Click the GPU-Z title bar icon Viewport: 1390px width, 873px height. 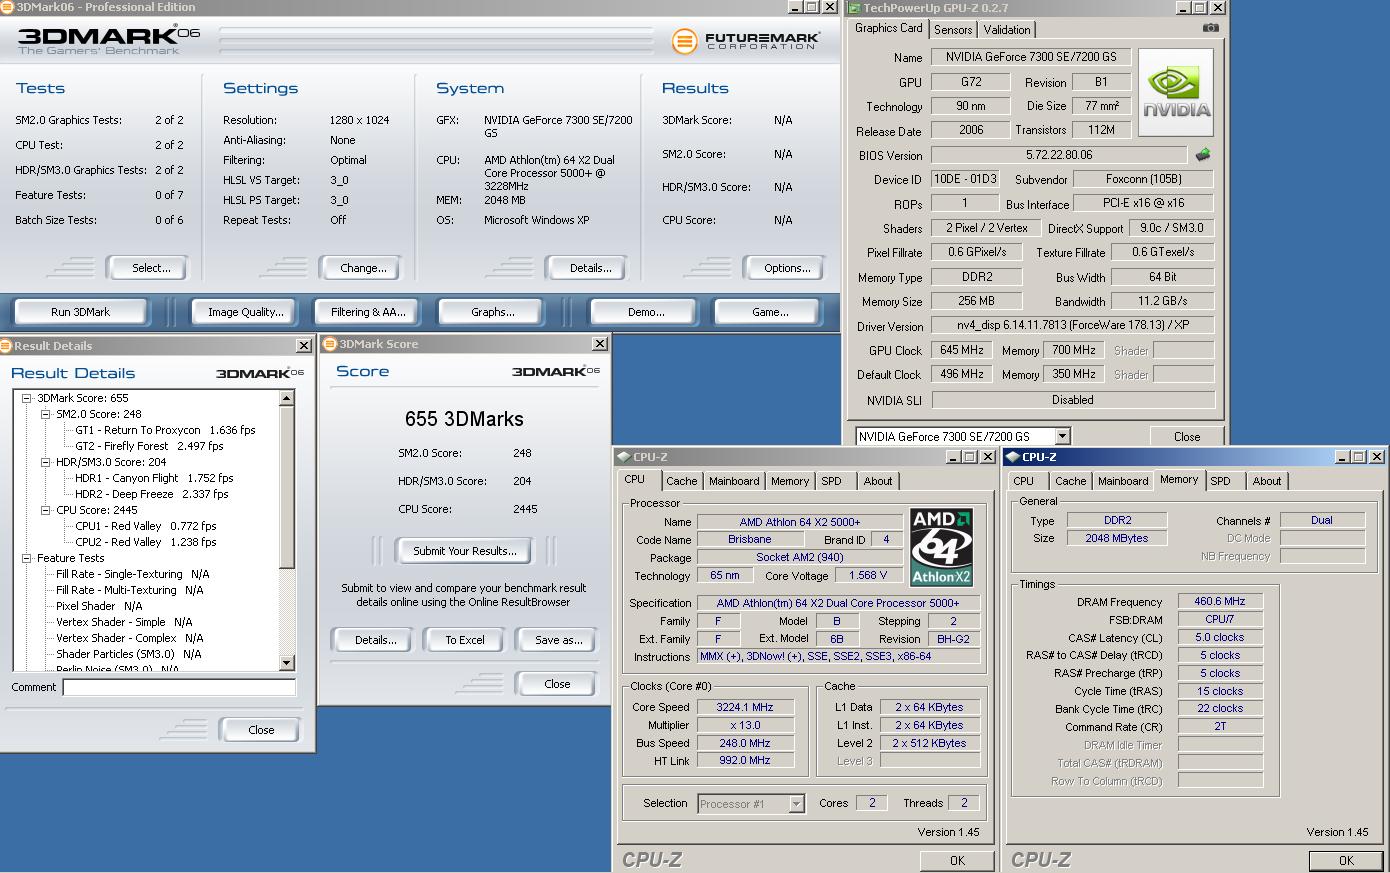tap(855, 8)
